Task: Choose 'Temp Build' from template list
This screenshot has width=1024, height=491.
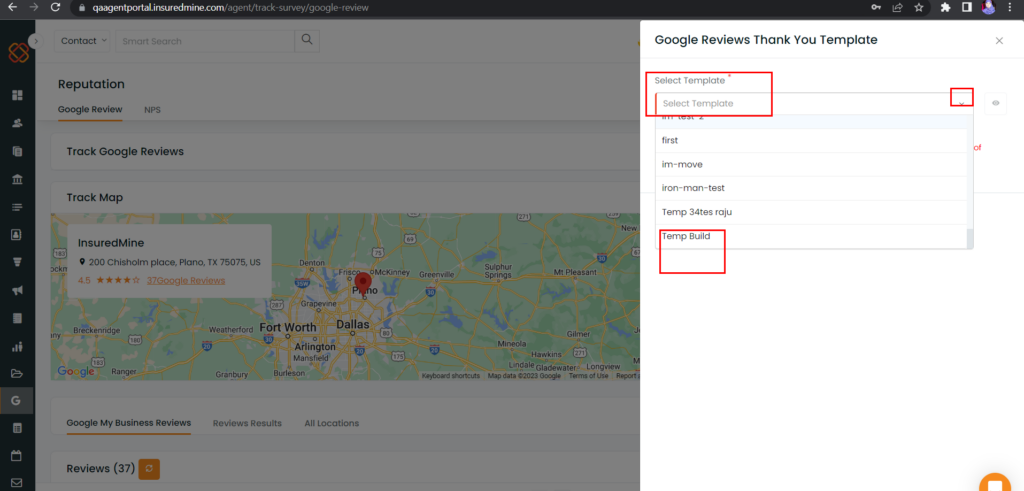Action: tap(811, 236)
